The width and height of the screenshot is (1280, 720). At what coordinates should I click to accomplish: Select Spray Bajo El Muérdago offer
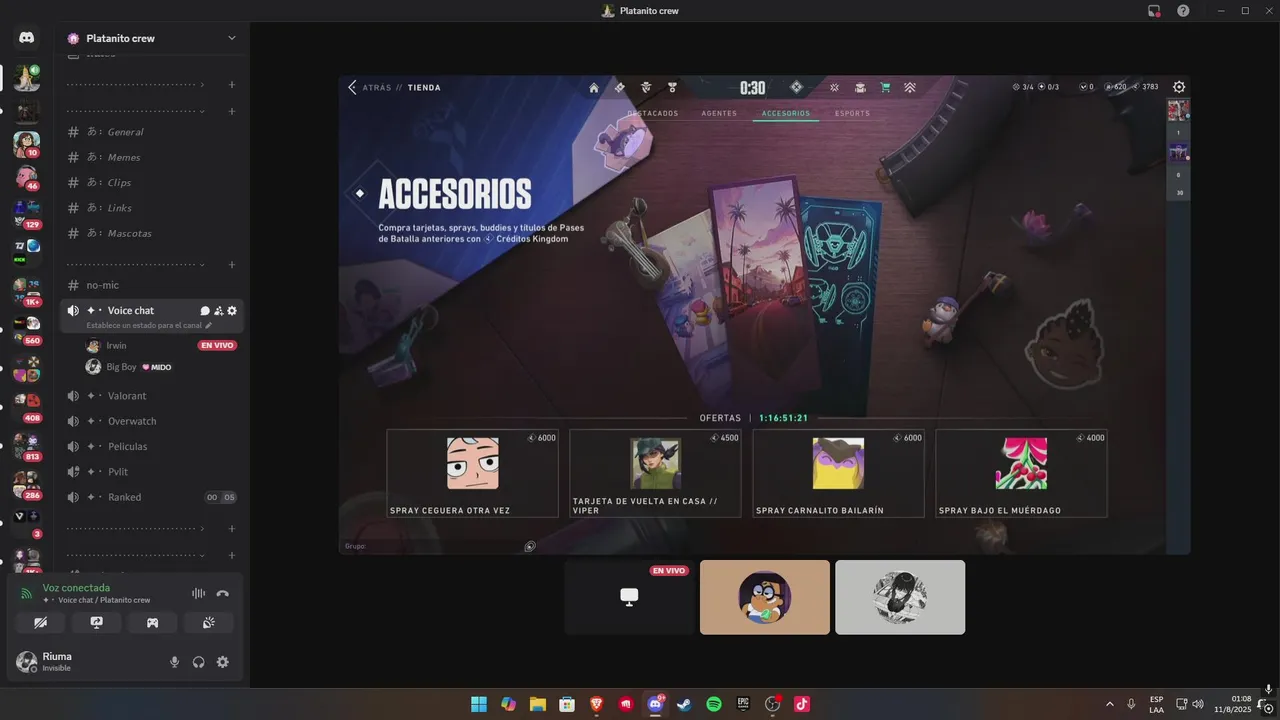click(1021, 473)
